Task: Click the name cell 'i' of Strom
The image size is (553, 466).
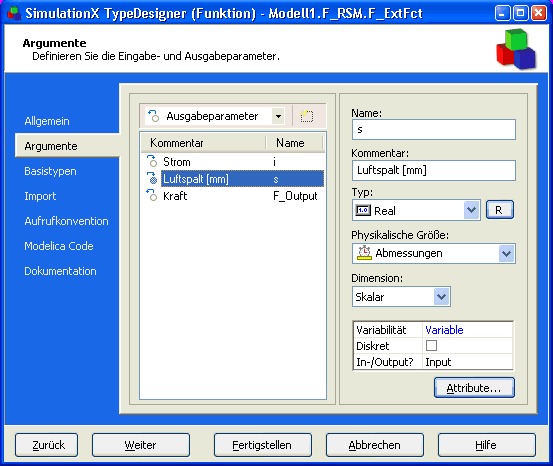Action: [x=274, y=162]
